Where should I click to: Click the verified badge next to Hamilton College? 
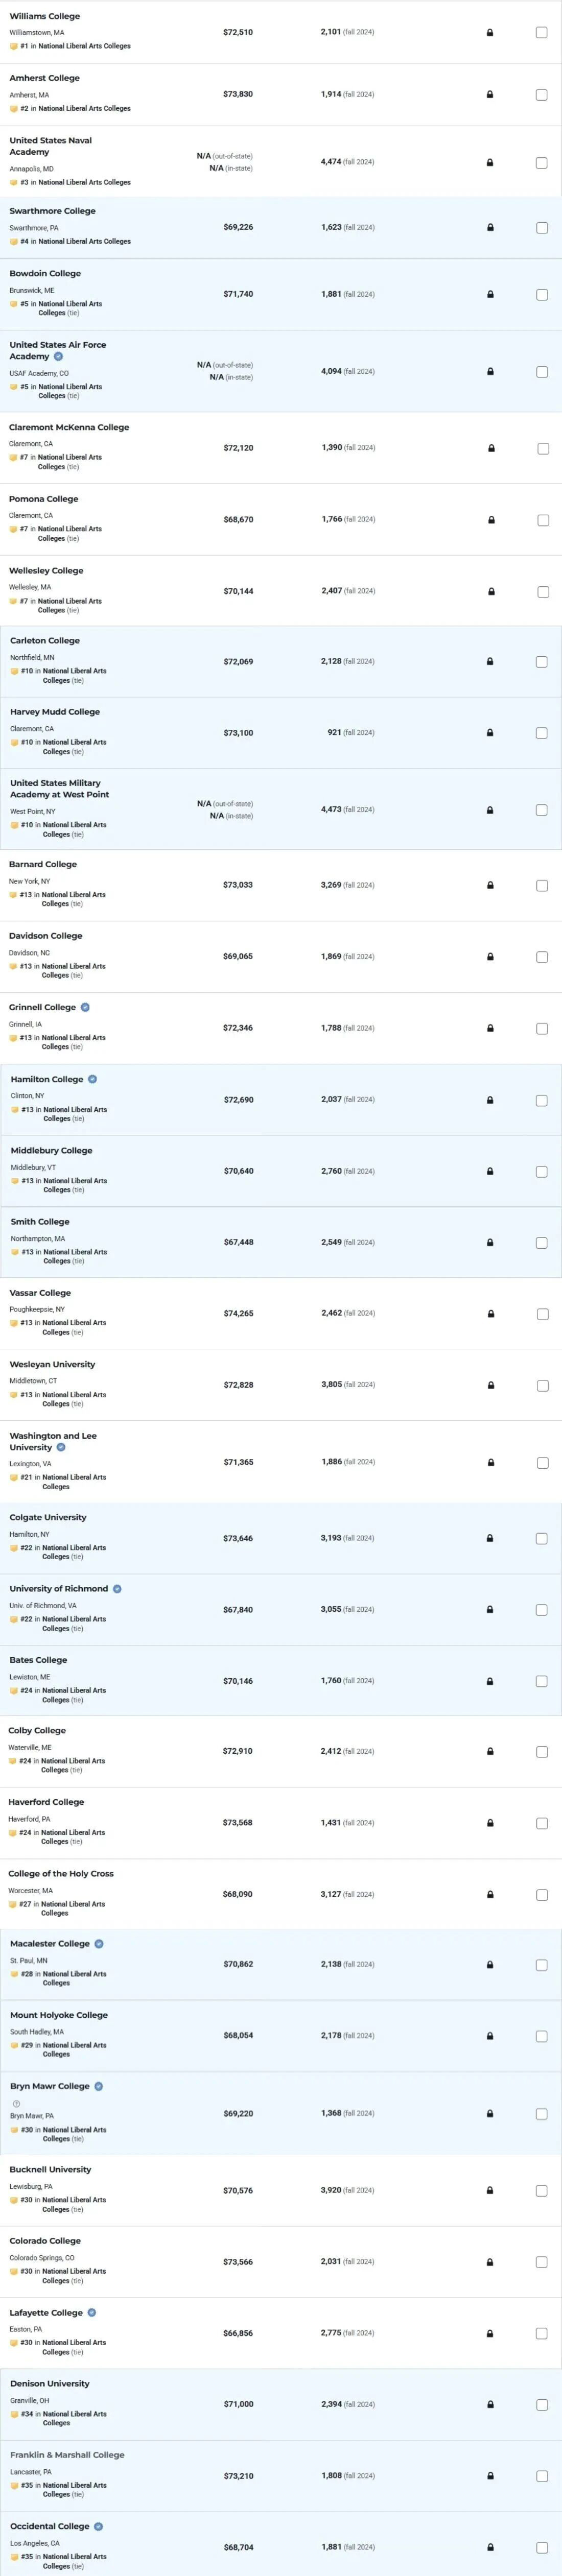coord(92,1079)
